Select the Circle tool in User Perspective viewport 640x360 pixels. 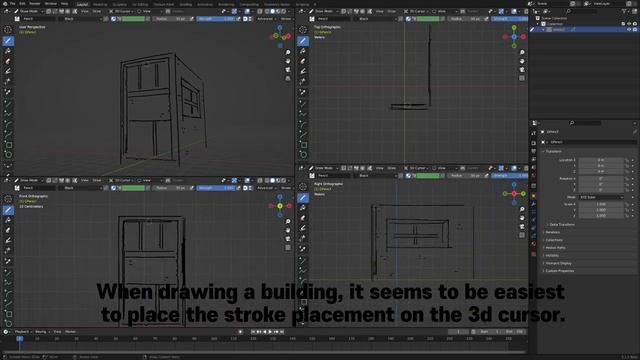[8, 155]
